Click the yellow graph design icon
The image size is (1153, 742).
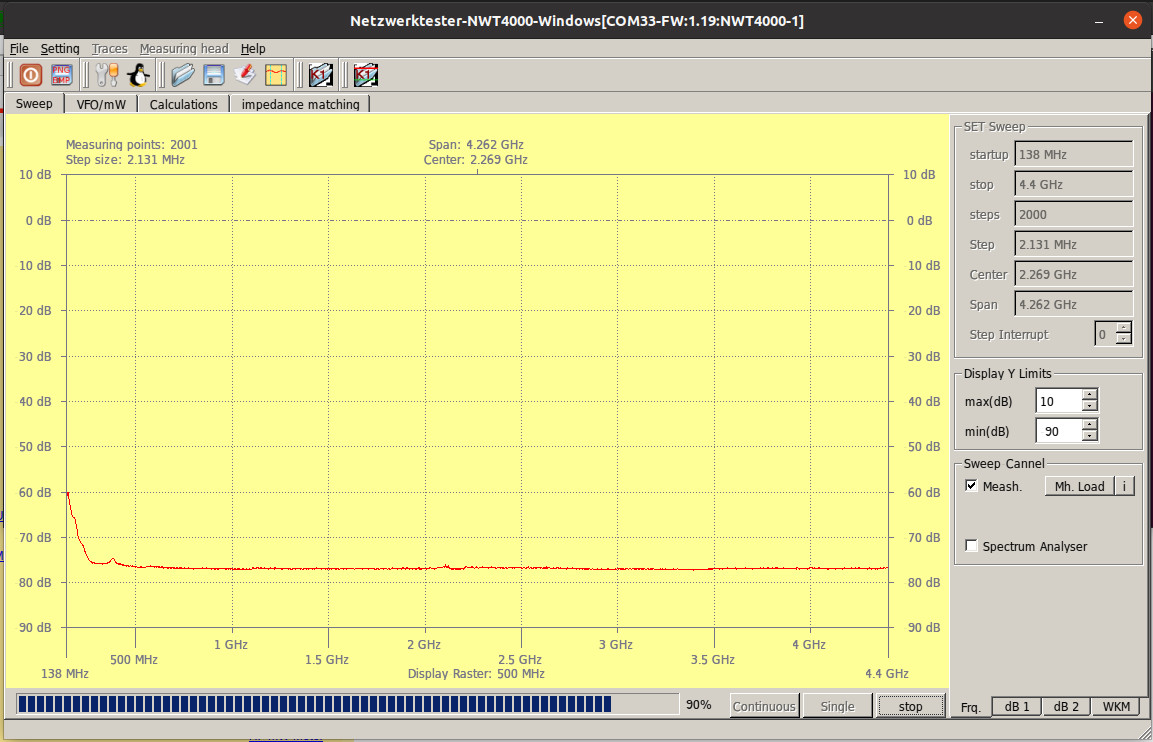tap(276, 75)
